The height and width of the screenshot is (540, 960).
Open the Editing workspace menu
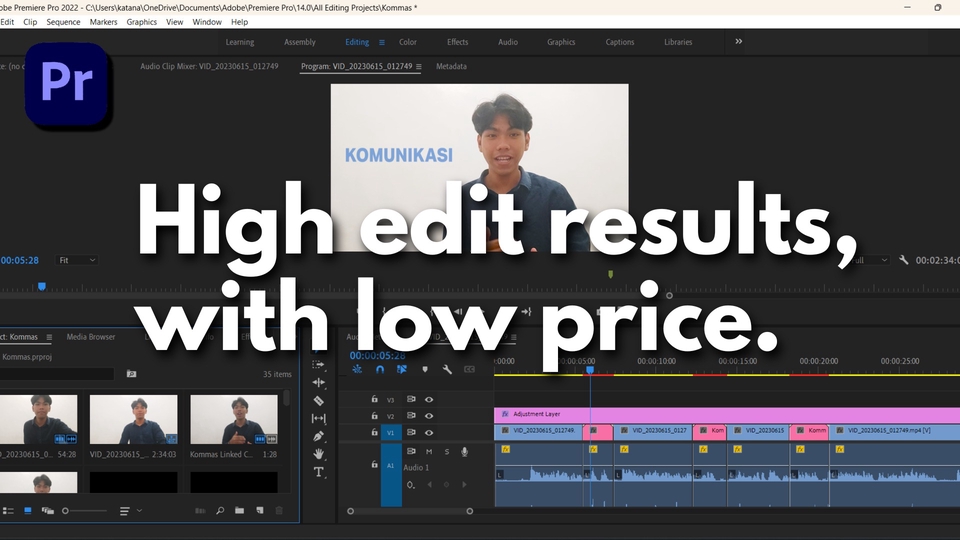pos(381,42)
